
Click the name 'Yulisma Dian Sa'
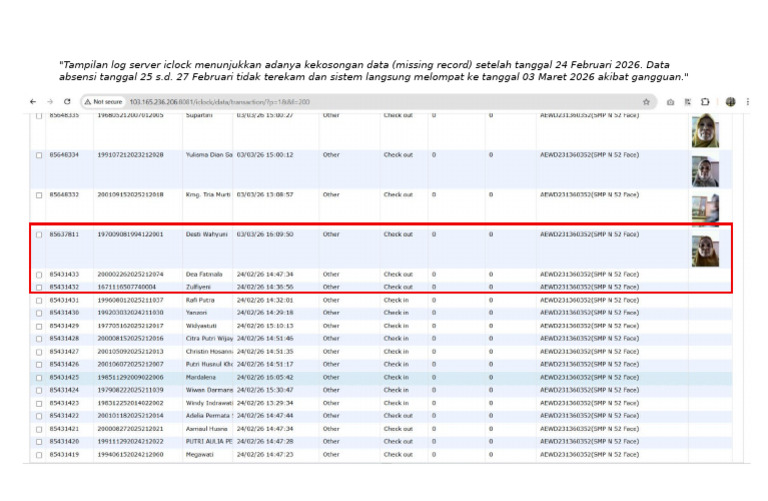209,155
